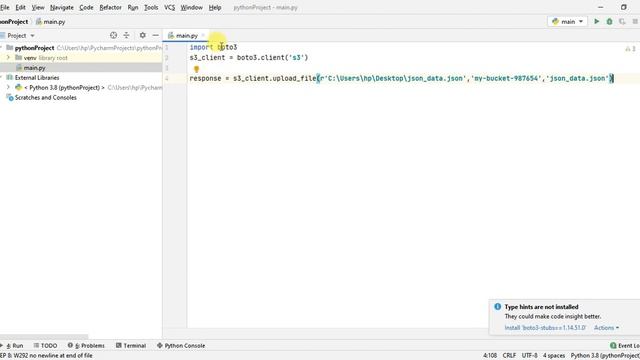
Task: Click cursor position 4:108 in status bar
Action: (490, 356)
